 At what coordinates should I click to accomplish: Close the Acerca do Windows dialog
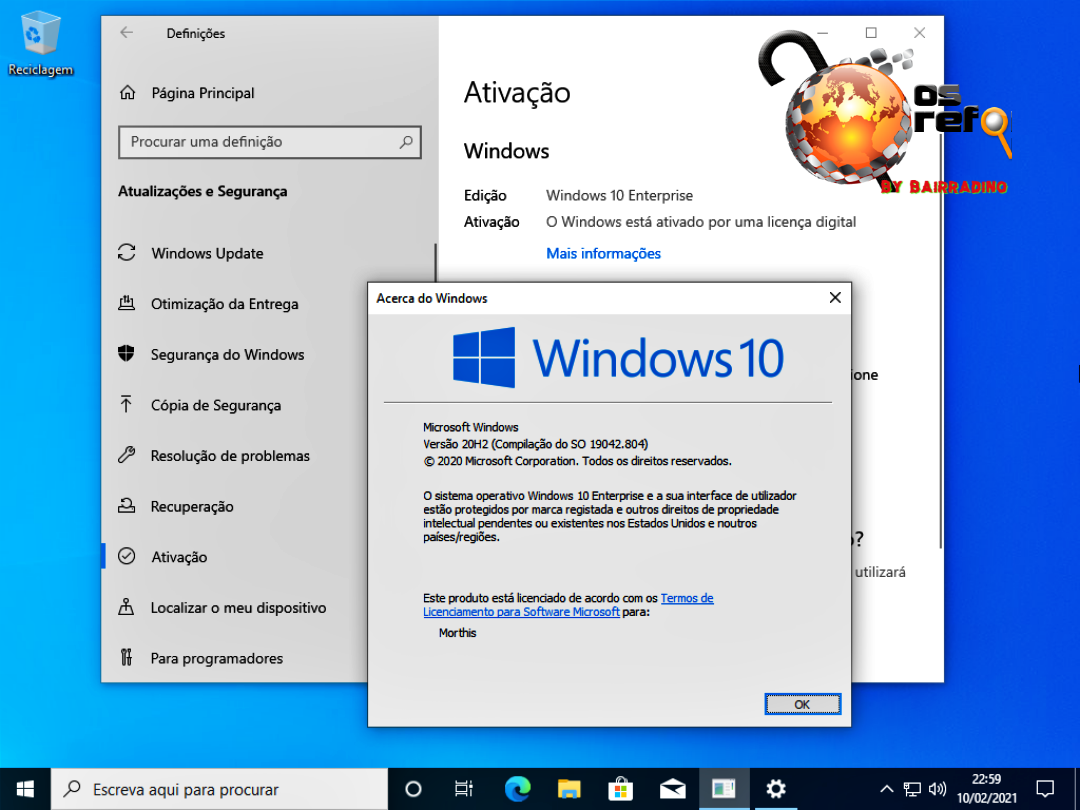point(835,298)
